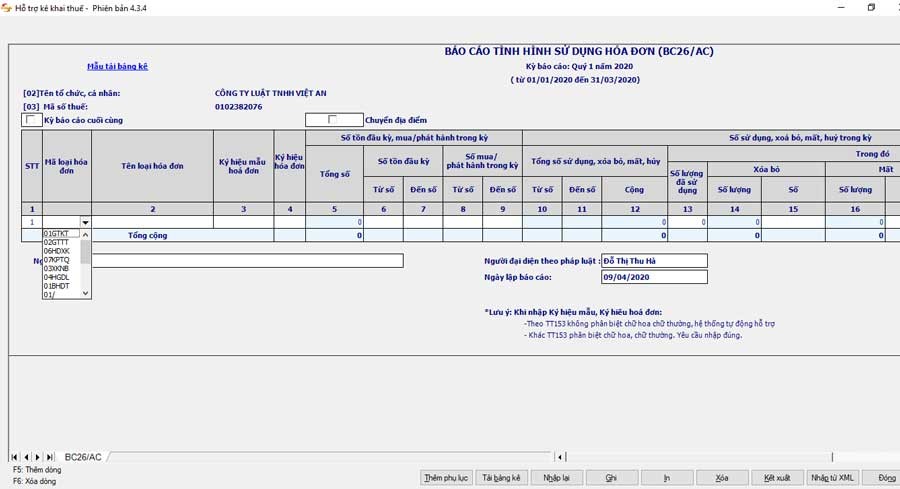This screenshot has width=900, height=489.
Task: Click the 'Kỳ báo cáo: Quý 1 năm 2020' text
Action: [x=579, y=67]
